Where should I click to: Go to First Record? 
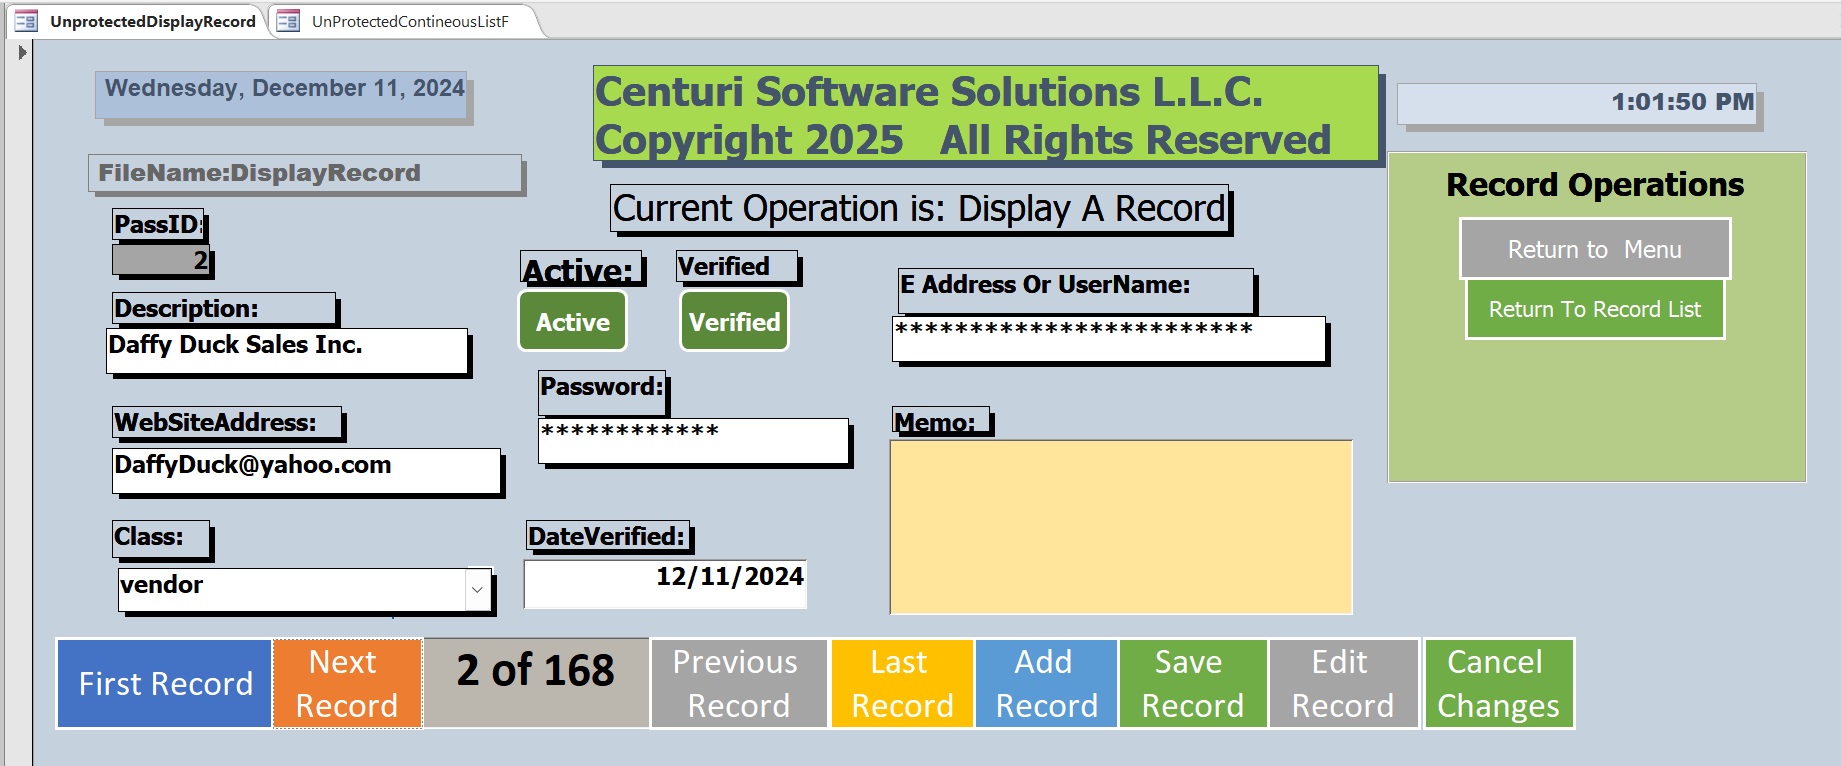click(x=165, y=684)
